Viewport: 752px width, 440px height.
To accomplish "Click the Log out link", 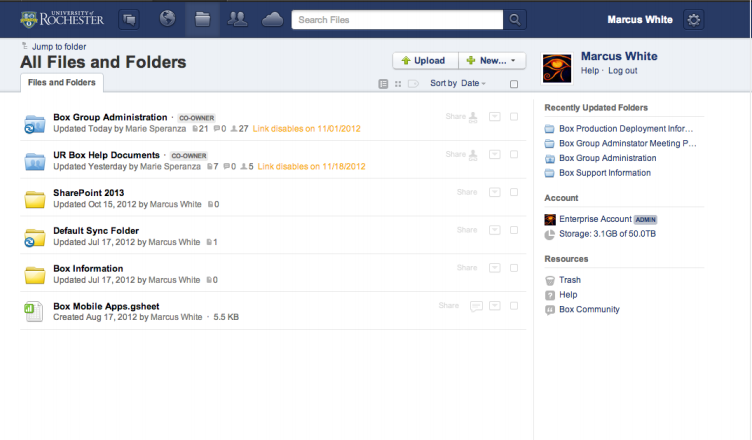I will (623, 71).
